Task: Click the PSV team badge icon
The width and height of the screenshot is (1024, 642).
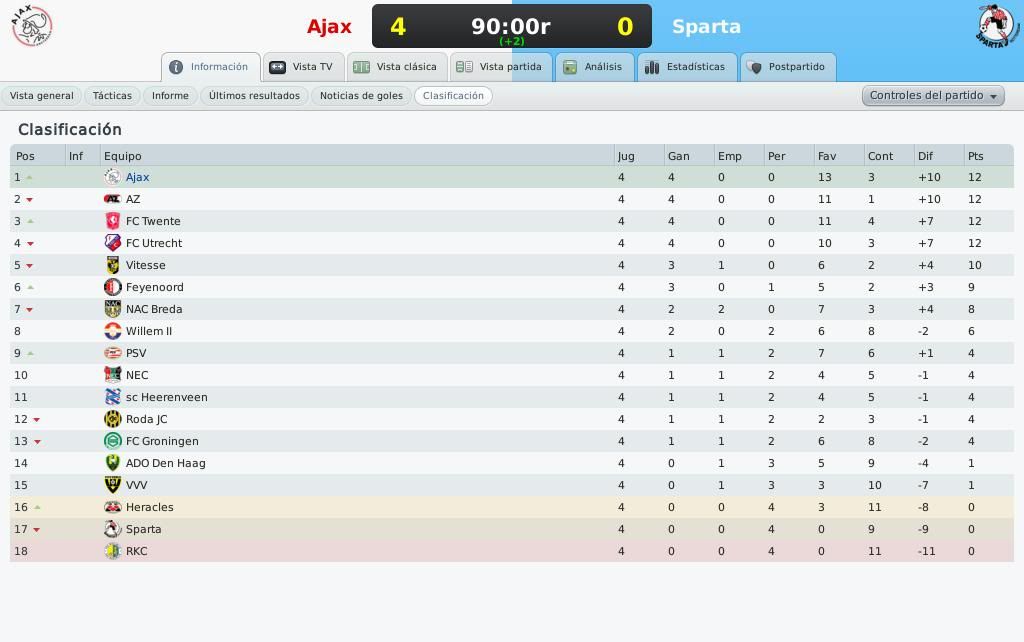Action: pos(112,353)
